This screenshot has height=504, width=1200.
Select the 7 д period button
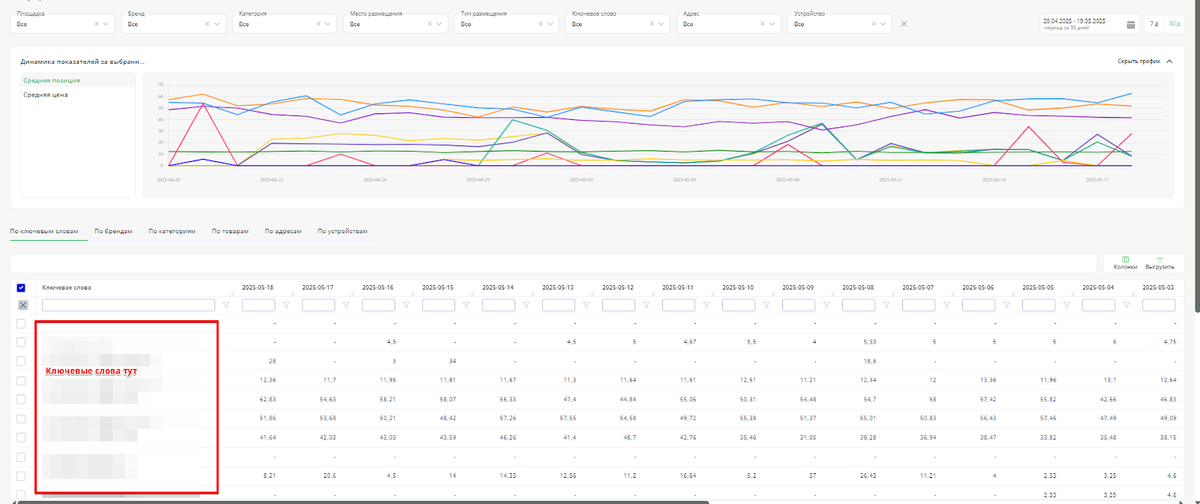tap(1153, 23)
